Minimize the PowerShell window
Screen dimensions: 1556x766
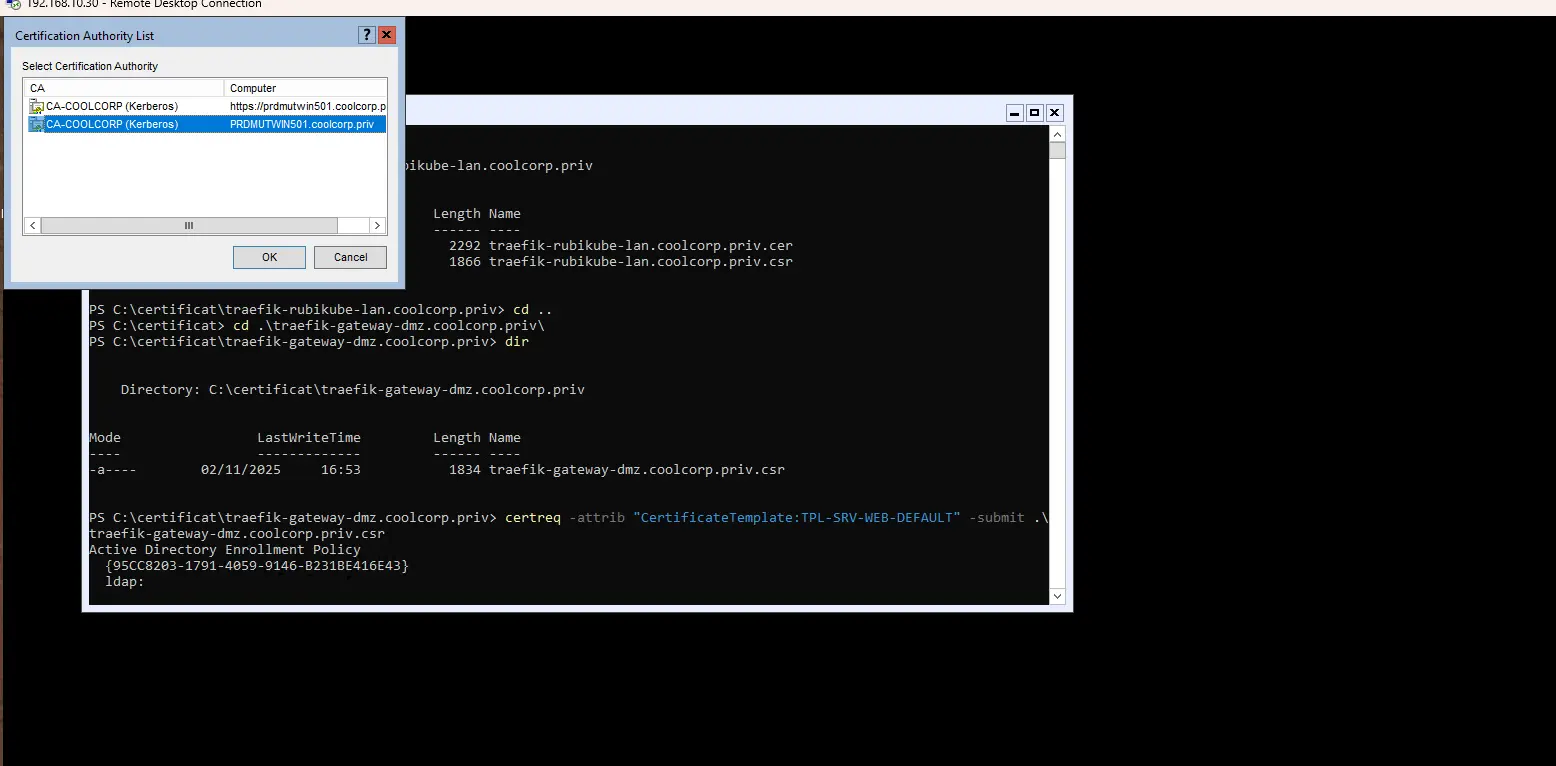pos(1014,113)
